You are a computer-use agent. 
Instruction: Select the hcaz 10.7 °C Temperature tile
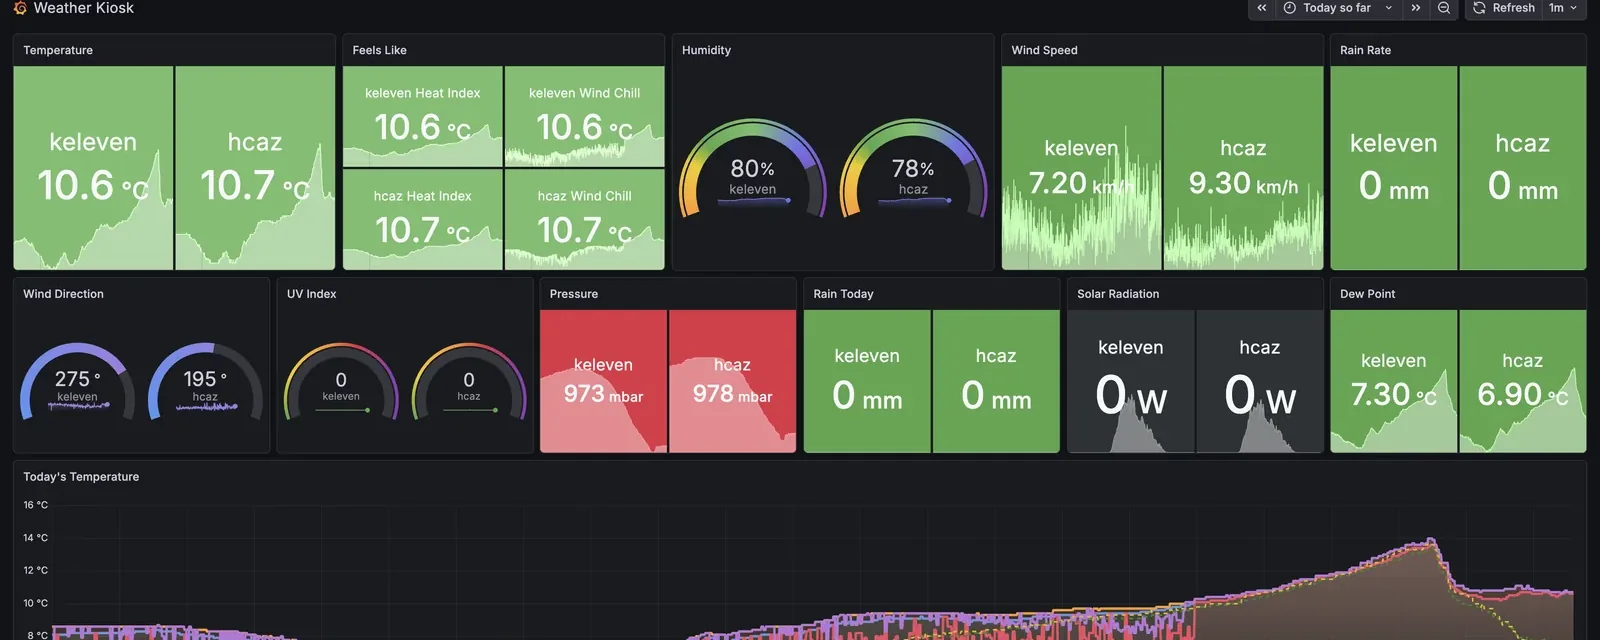point(255,168)
